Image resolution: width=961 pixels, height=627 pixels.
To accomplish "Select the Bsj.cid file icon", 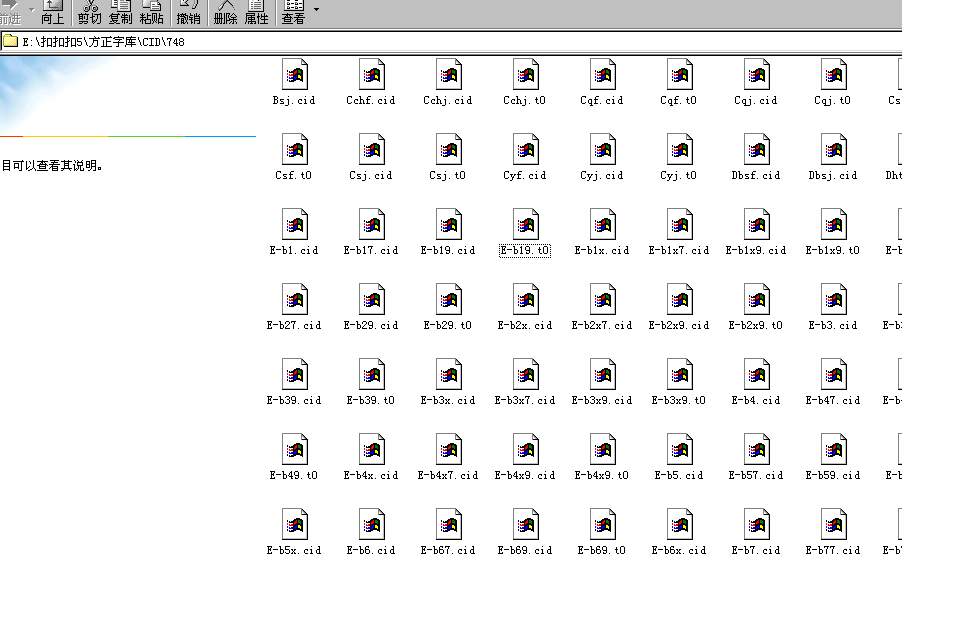I will pyautogui.click(x=295, y=74).
